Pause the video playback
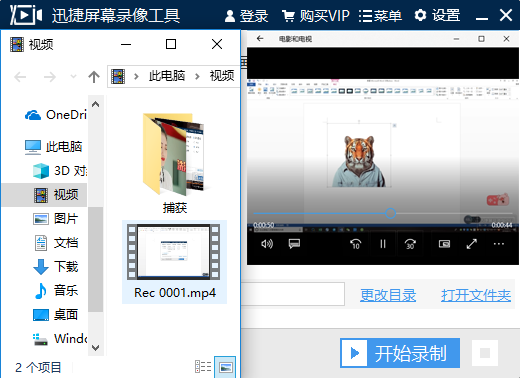This screenshot has width=520, height=378. click(x=383, y=244)
